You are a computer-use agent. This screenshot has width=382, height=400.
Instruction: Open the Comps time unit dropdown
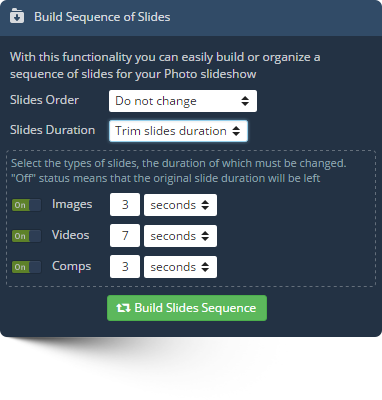pyautogui.click(x=180, y=267)
